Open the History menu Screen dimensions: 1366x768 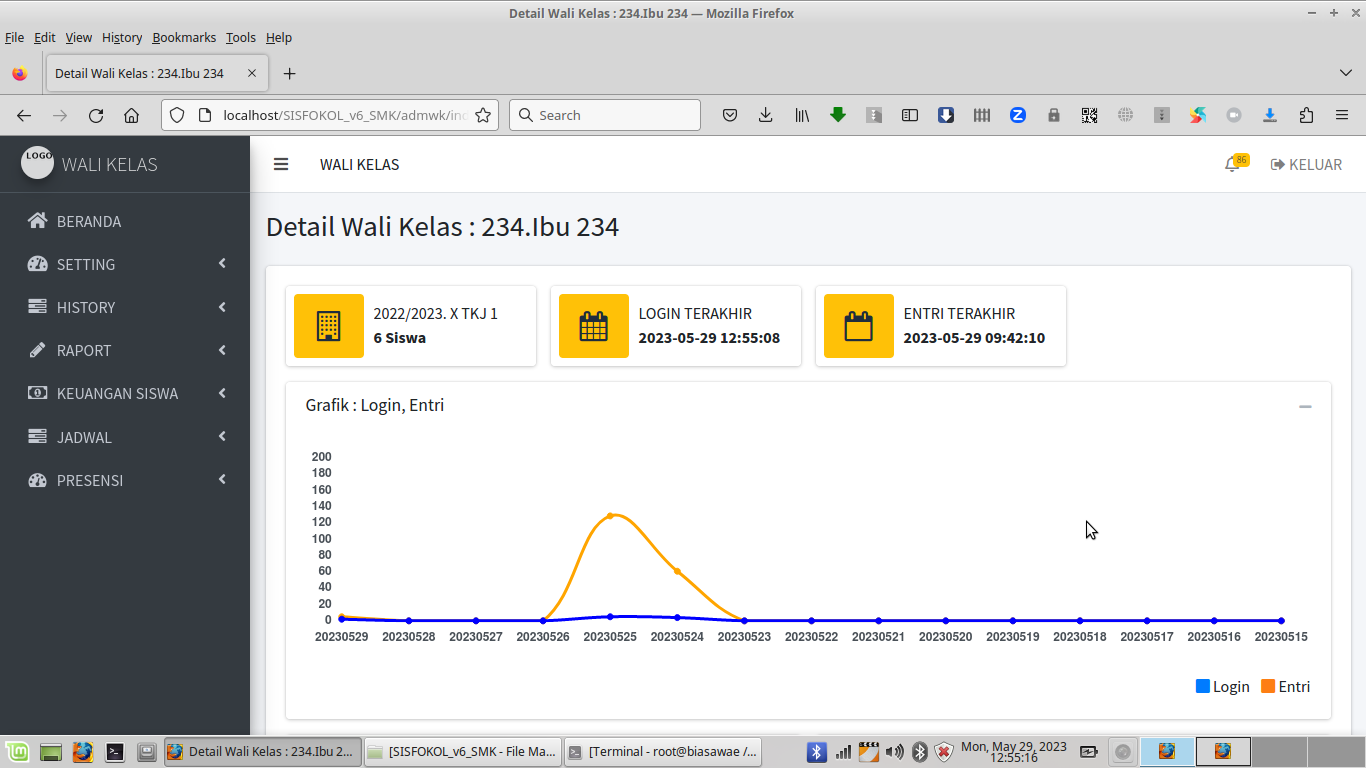[x=122, y=37]
